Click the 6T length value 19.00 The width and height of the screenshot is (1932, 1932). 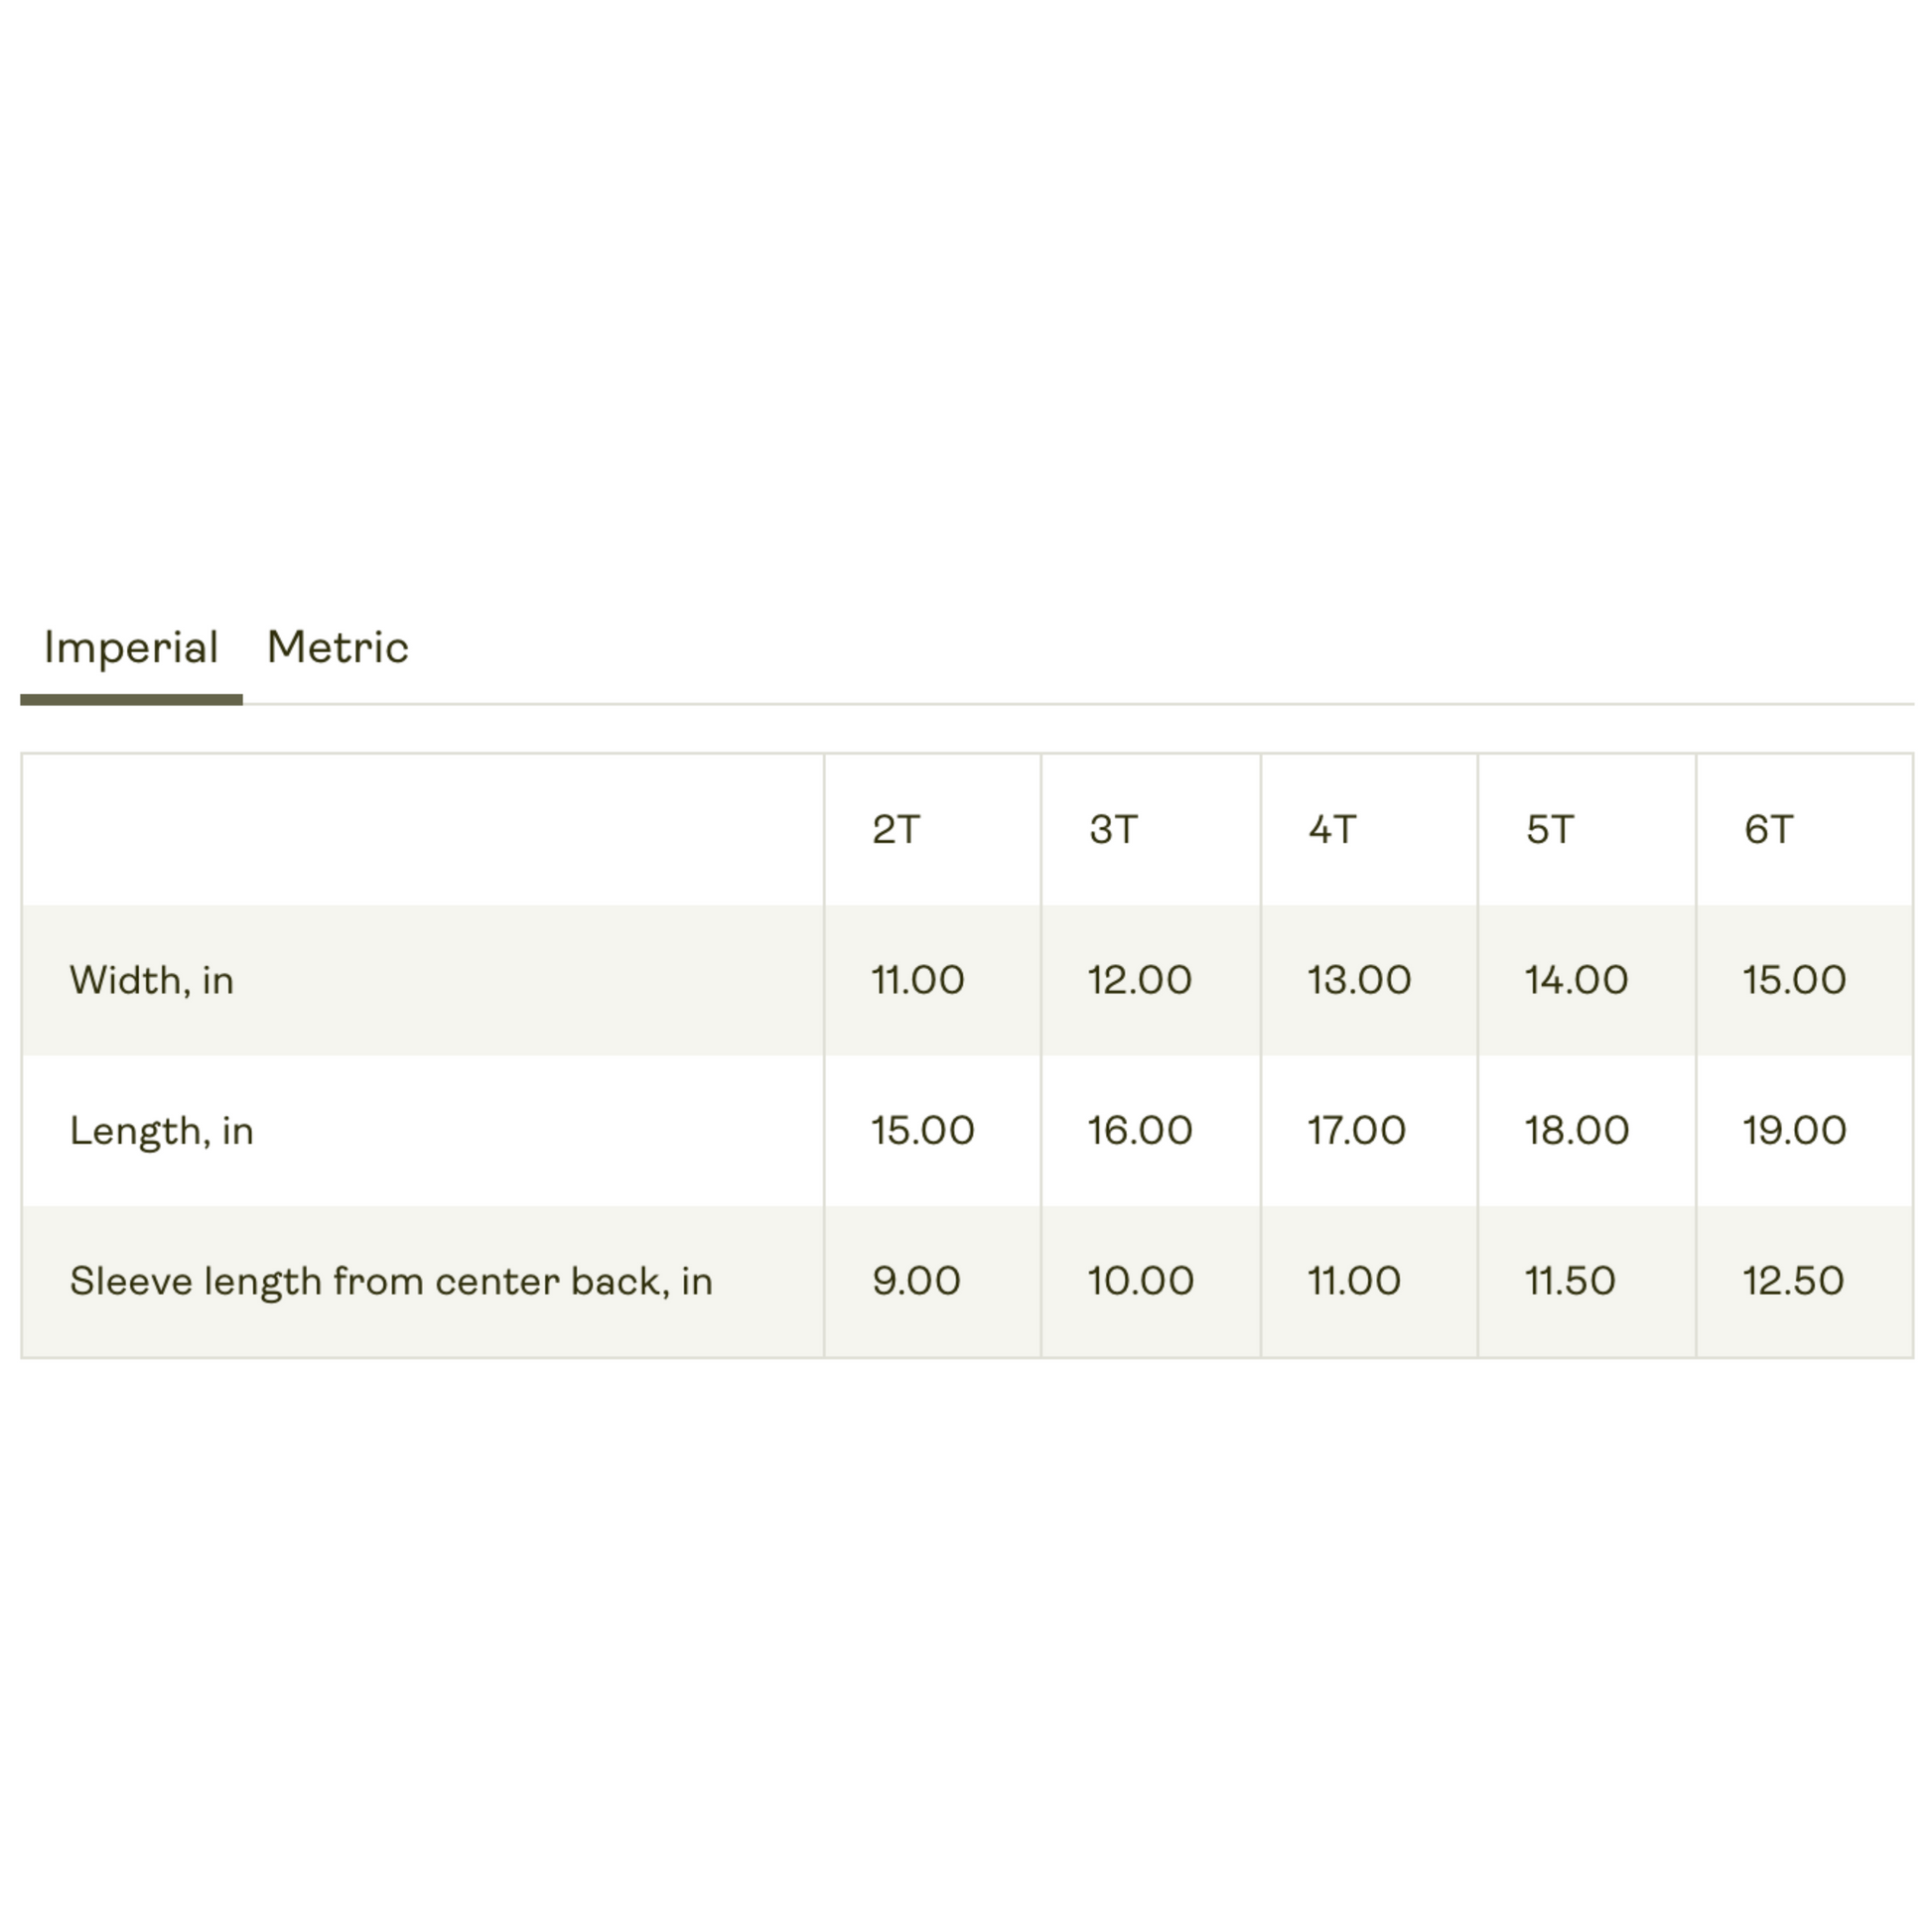(1794, 1130)
